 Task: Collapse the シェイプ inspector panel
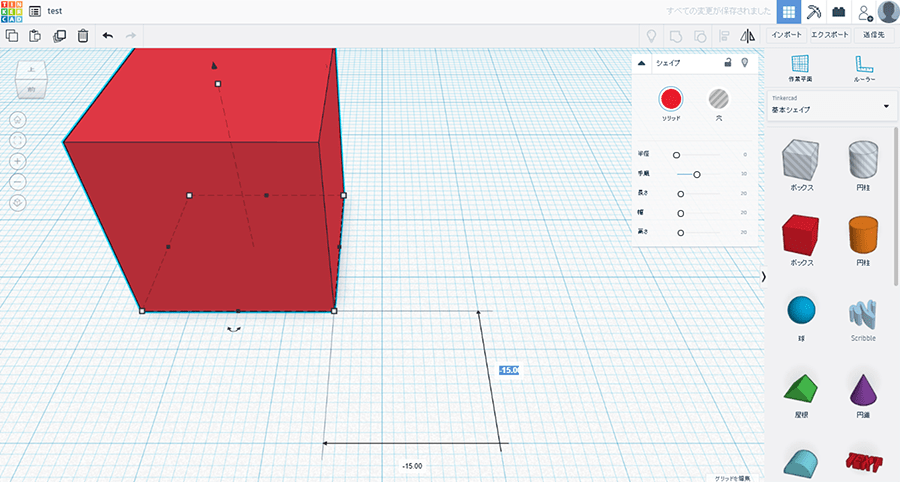pos(642,62)
